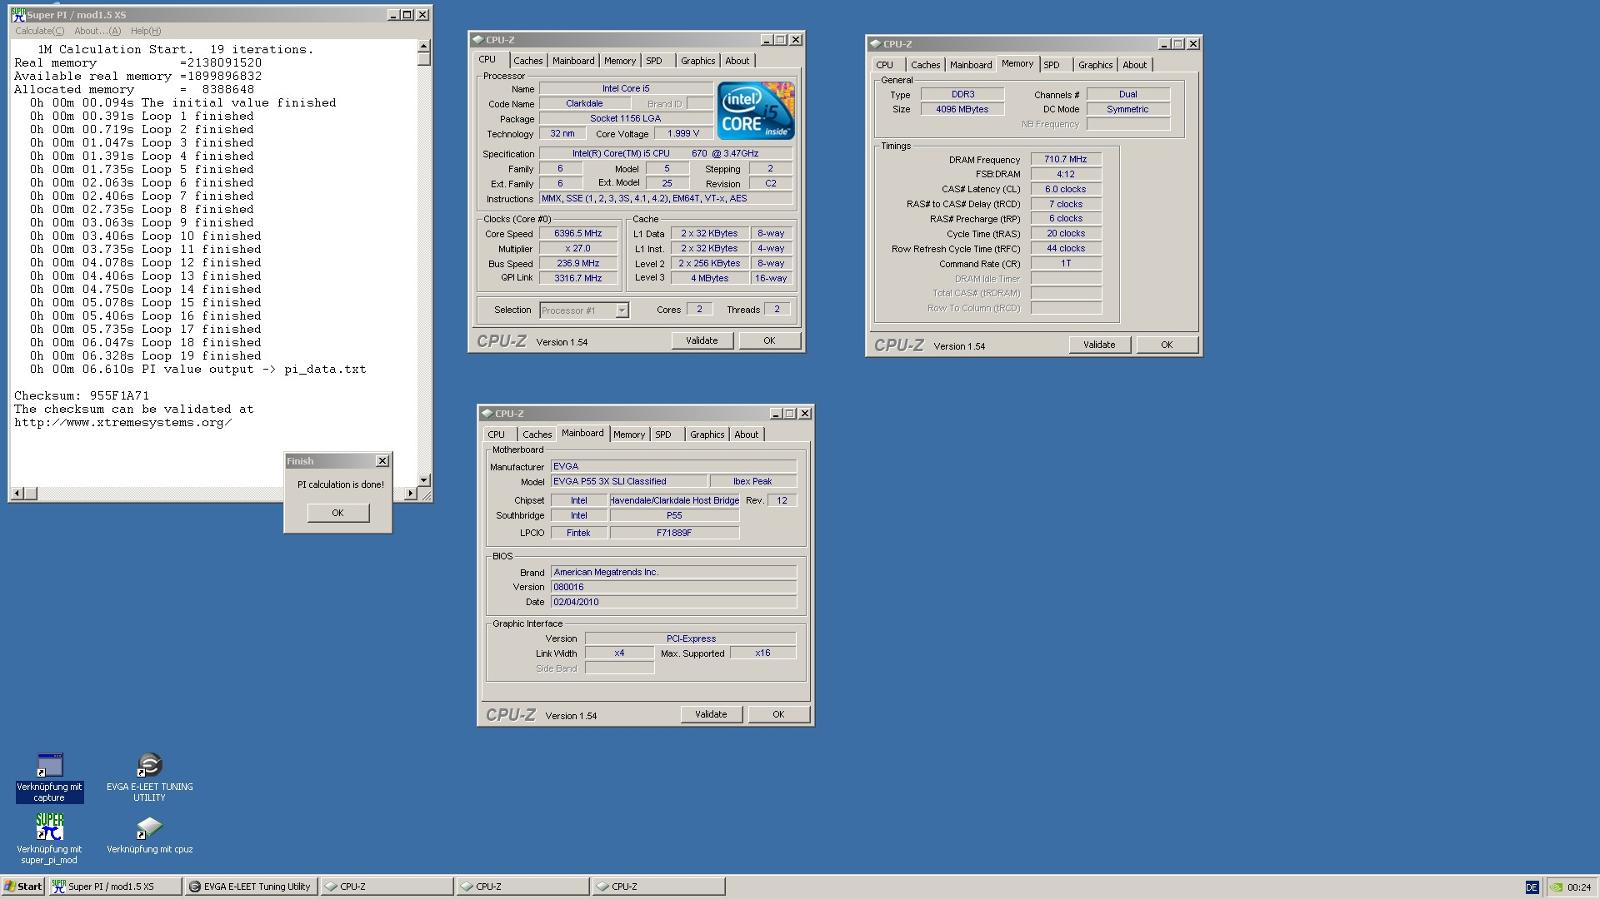Click the Bus Speed 236.9 MHz value
This screenshot has width=1600, height=899.
pyautogui.click(x=578, y=264)
